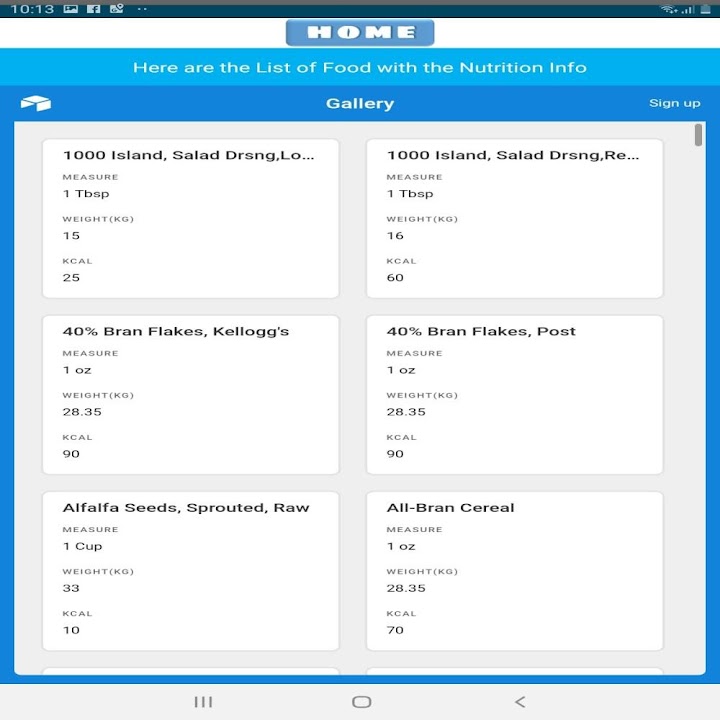Open the Alfalfa Seeds, Sprouted, Raw card
Screen dimensions: 720x720
[x=190, y=570]
